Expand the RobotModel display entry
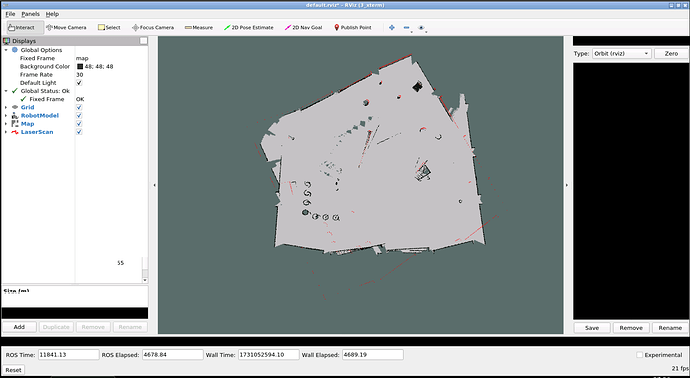Viewport: 690px width, 378px height. pyautogui.click(x=6, y=116)
